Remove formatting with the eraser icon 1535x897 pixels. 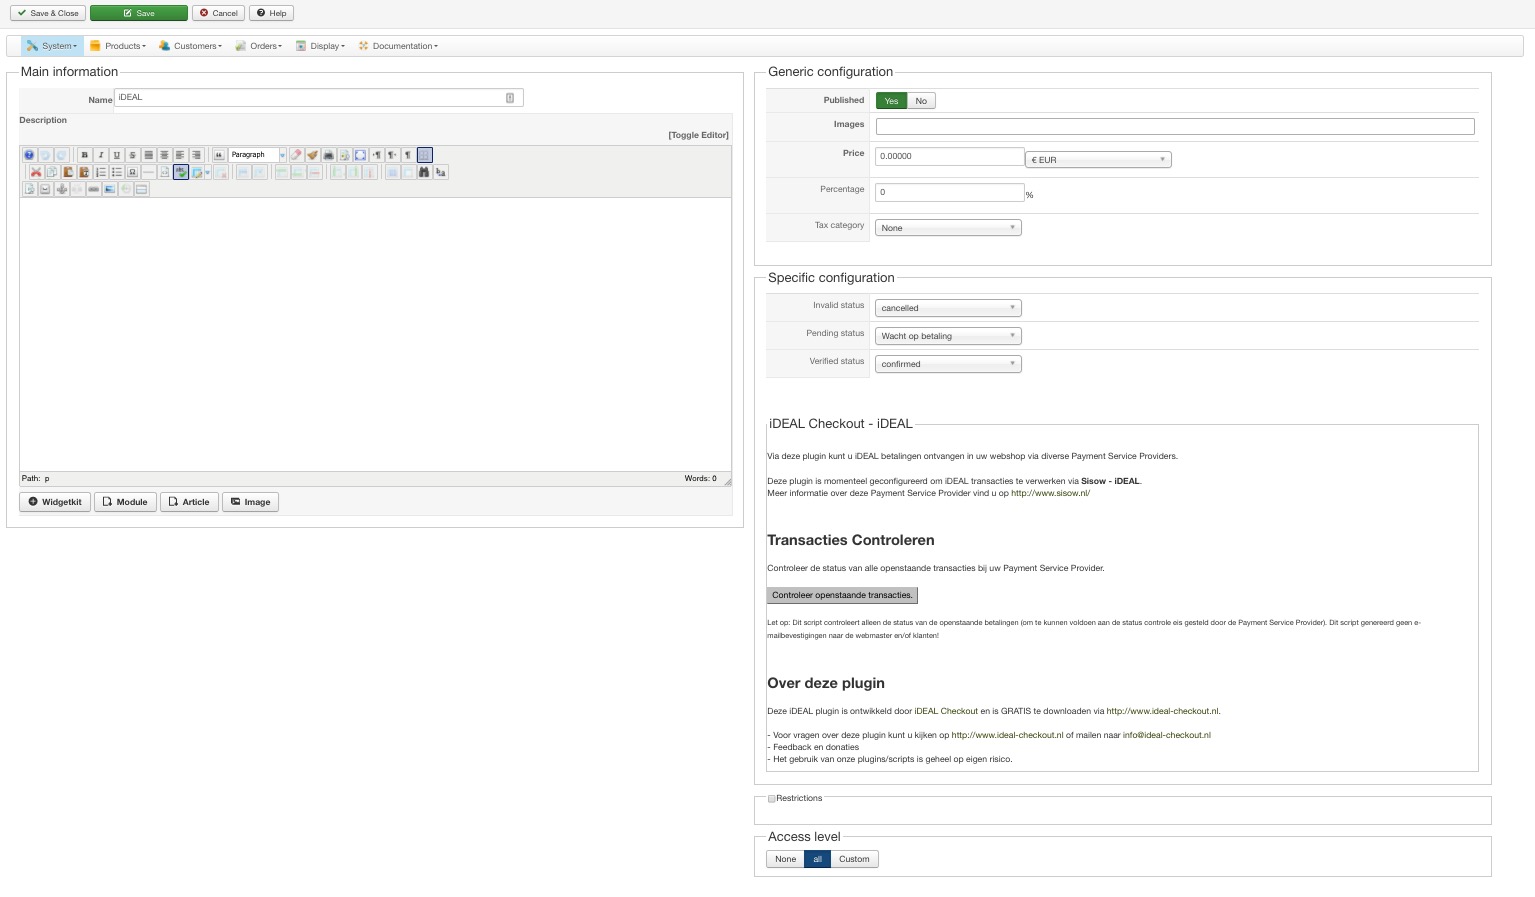[296, 155]
